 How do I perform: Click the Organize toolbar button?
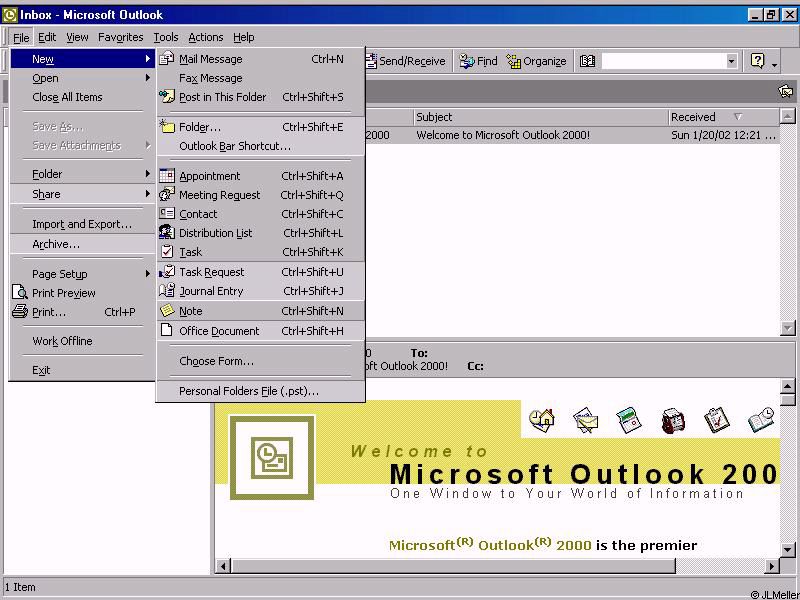[x=536, y=61]
